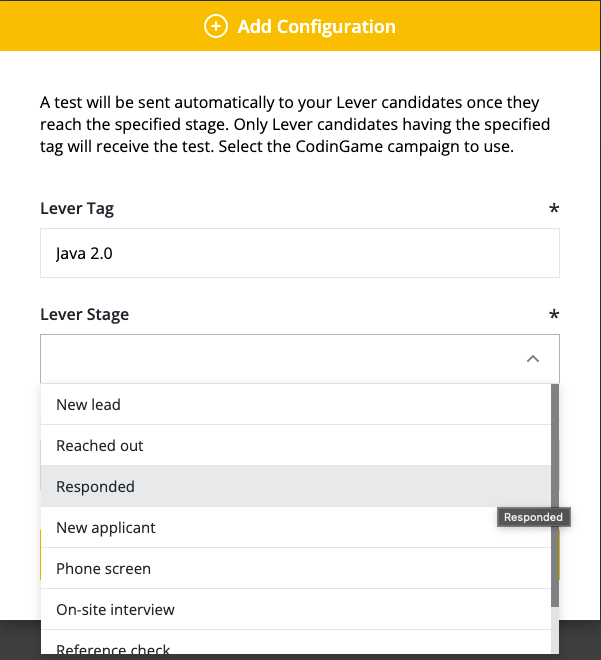Click the required asterisk for Lever Tag

[x=554, y=210]
